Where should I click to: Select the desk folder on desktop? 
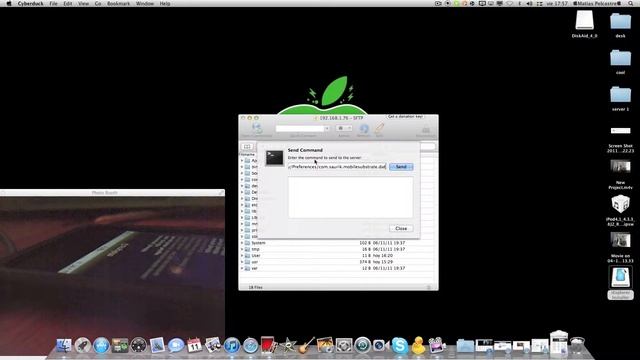pyautogui.click(x=620, y=21)
